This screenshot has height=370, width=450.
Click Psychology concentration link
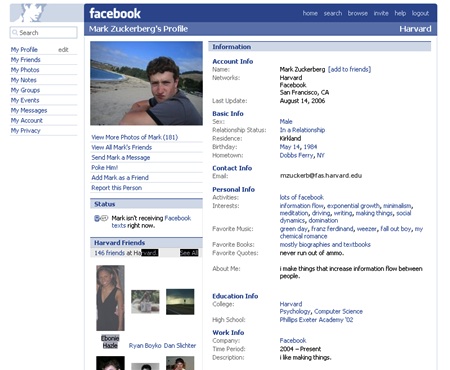295,312
